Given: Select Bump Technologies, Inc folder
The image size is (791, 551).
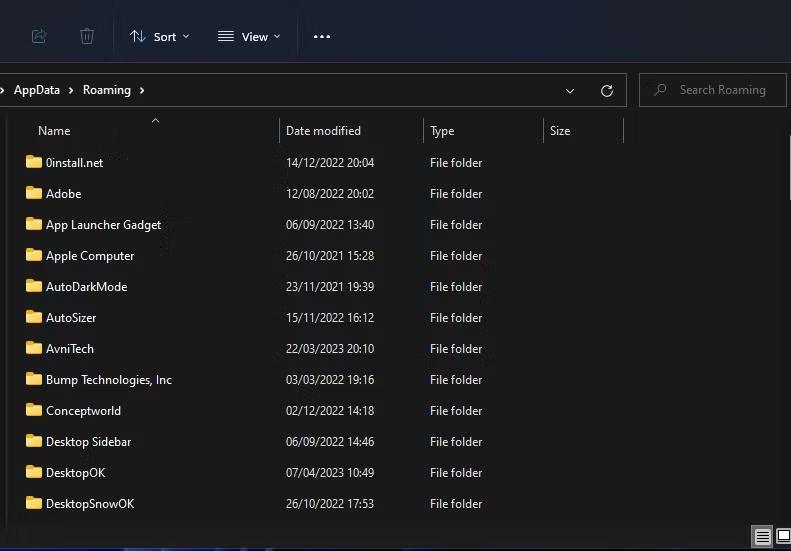Looking at the screenshot, I should coord(108,380).
